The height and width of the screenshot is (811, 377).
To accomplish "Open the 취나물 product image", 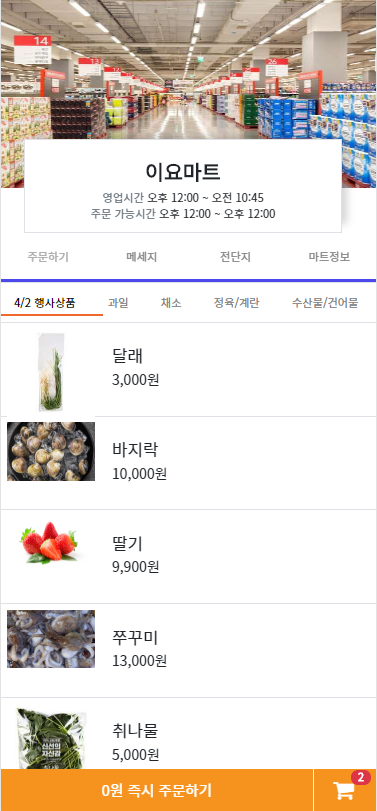I will [51, 739].
